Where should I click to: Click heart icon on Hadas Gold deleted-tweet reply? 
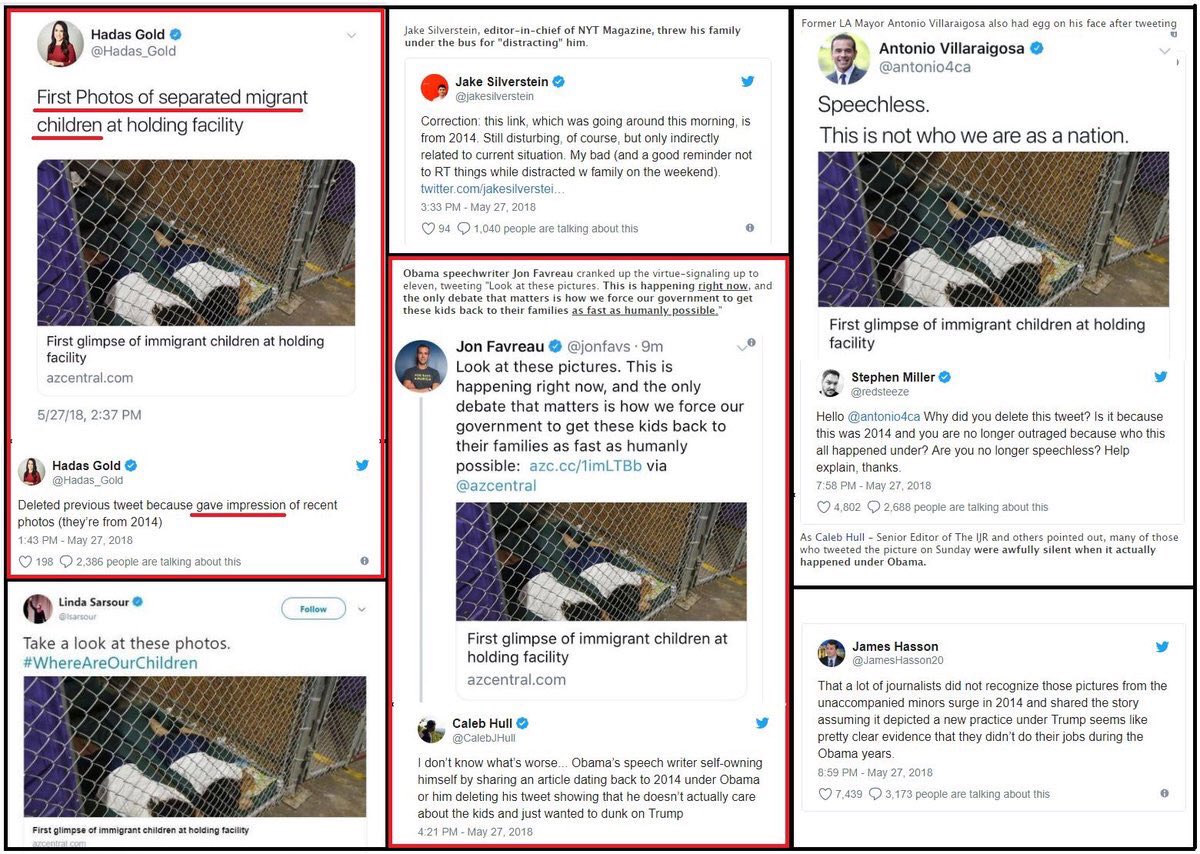point(26,561)
